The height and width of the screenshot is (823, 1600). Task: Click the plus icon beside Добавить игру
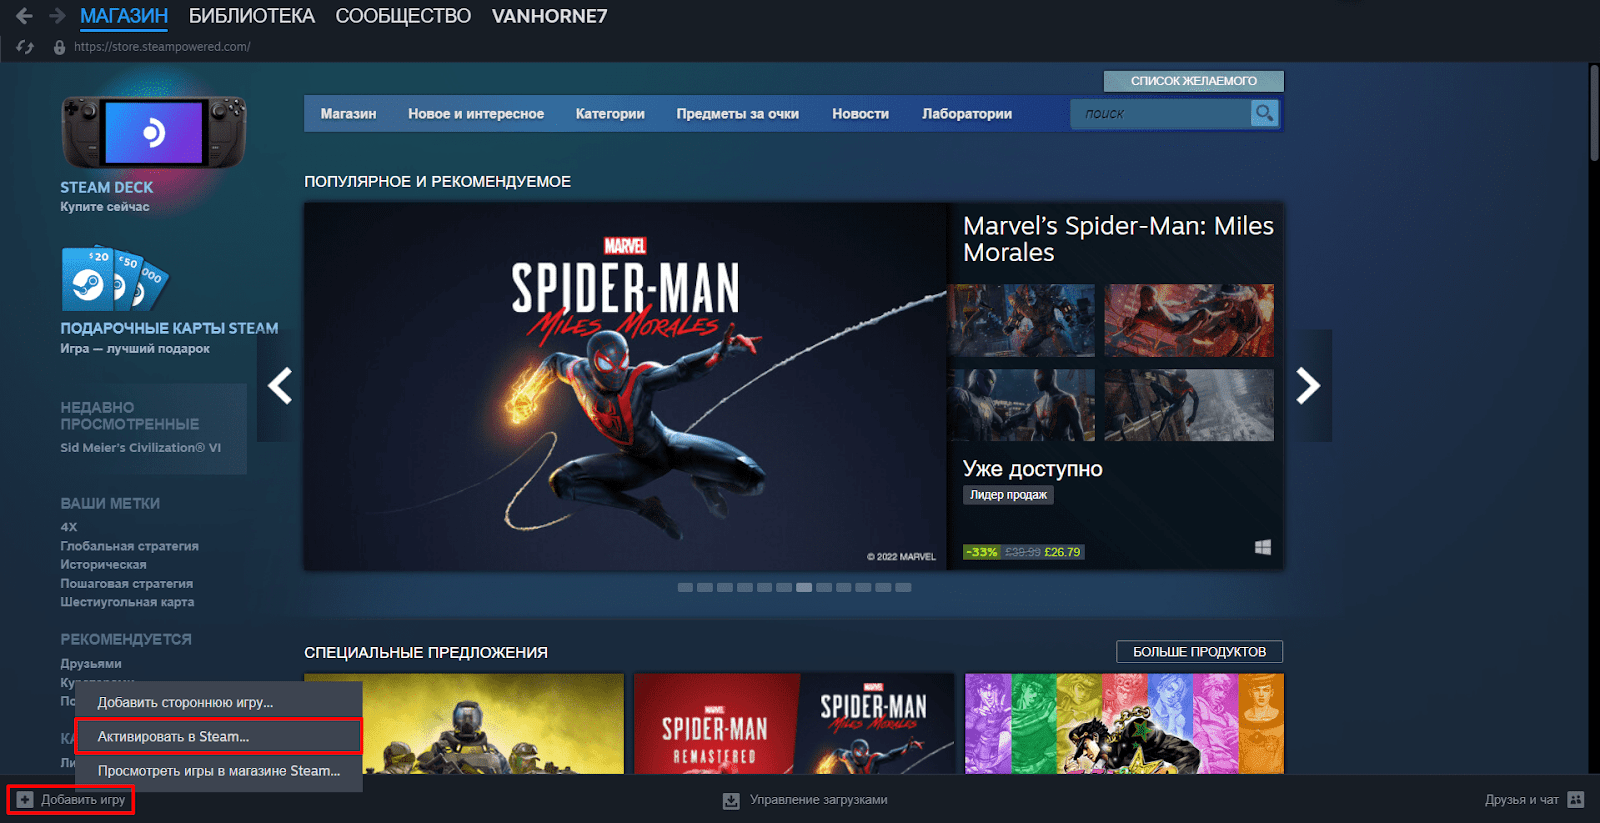(x=25, y=800)
